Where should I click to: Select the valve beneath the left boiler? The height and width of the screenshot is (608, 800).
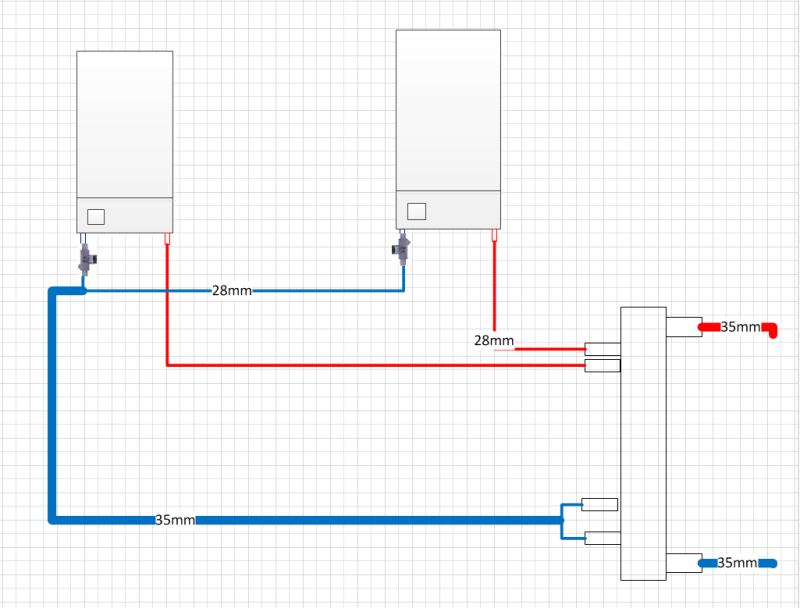(x=87, y=259)
